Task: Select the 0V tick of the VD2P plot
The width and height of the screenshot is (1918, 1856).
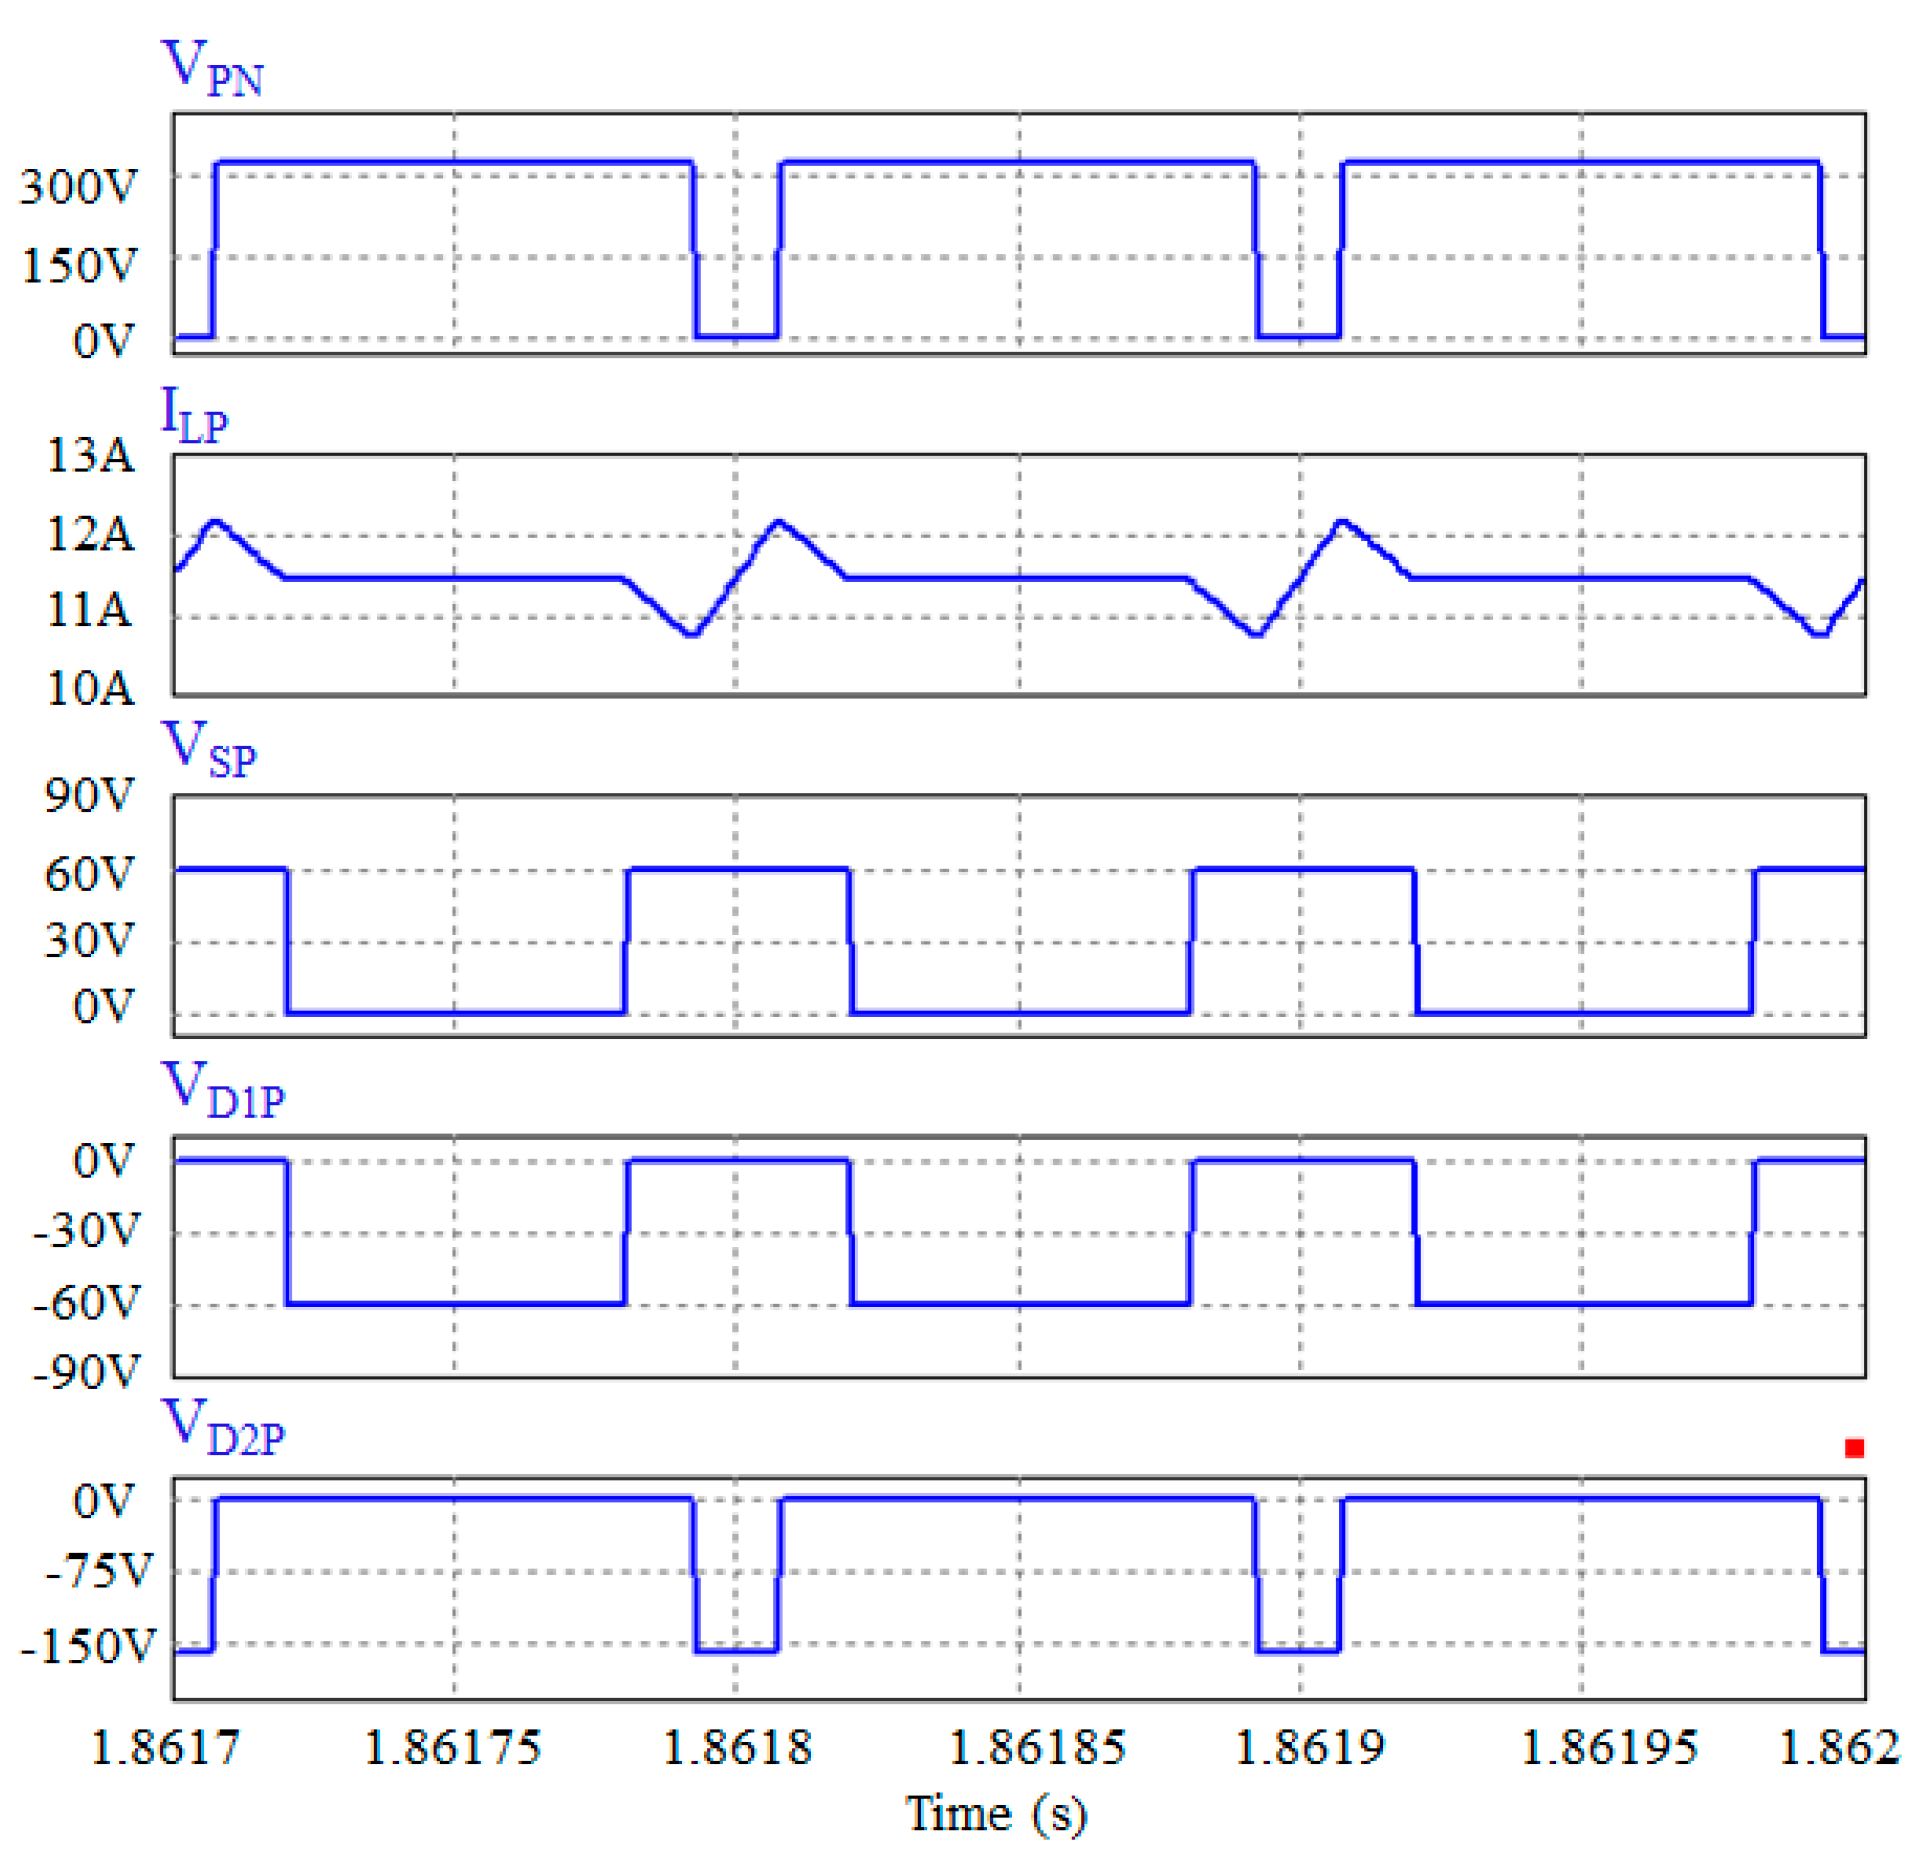Action: (103, 1502)
